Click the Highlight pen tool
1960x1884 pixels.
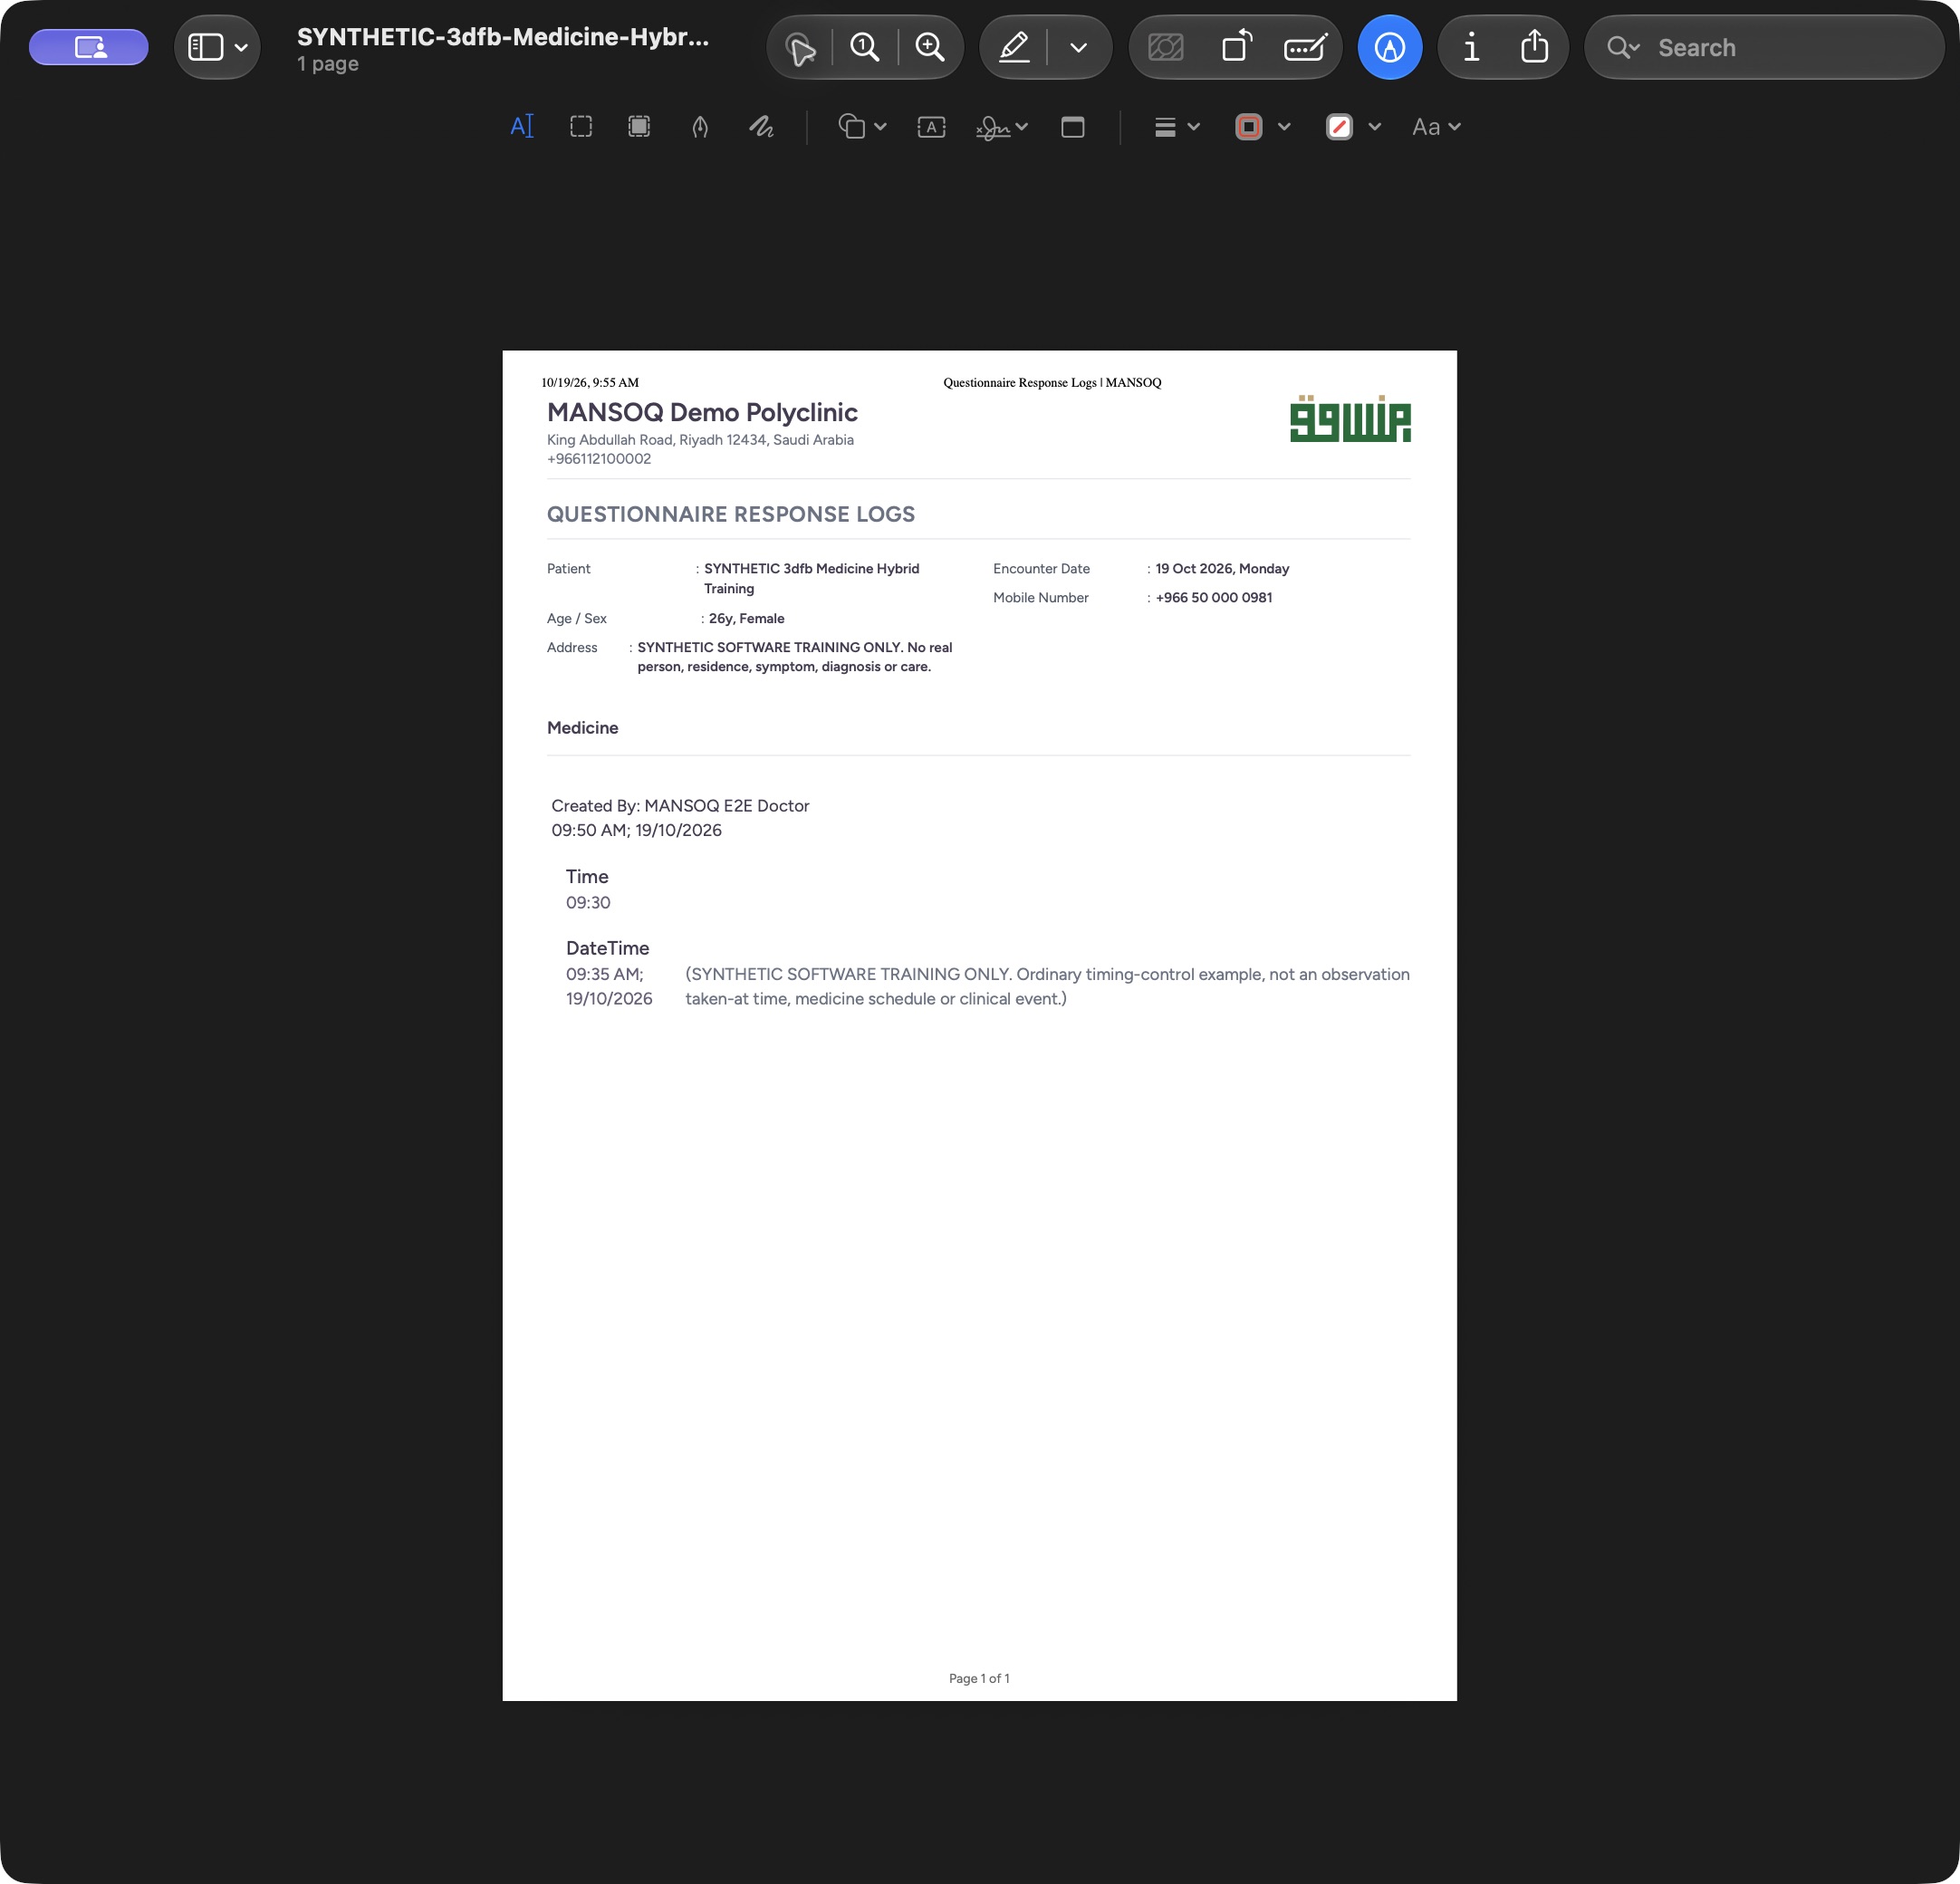tap(1014, 47)
